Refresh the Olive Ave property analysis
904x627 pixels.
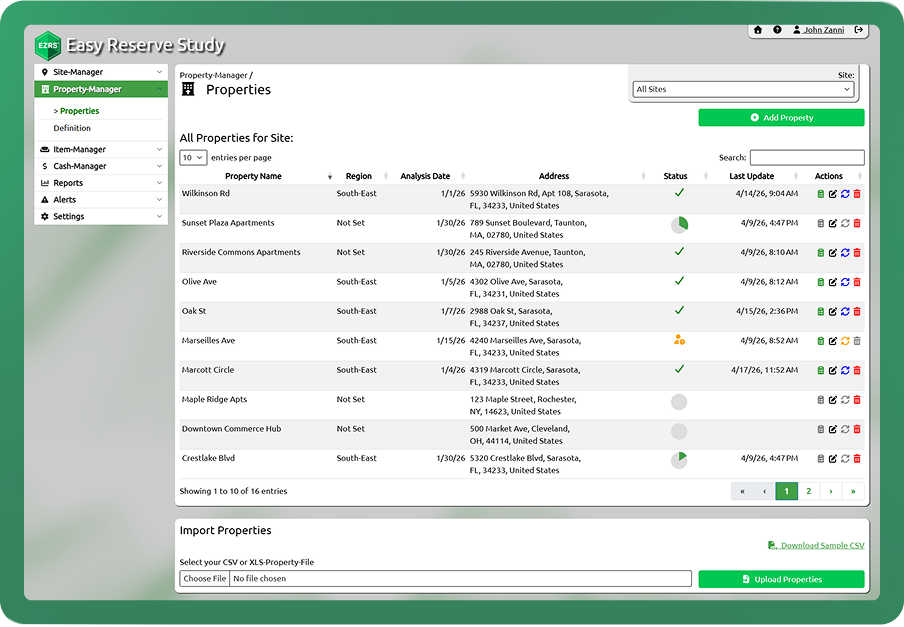tap(845, 282)
